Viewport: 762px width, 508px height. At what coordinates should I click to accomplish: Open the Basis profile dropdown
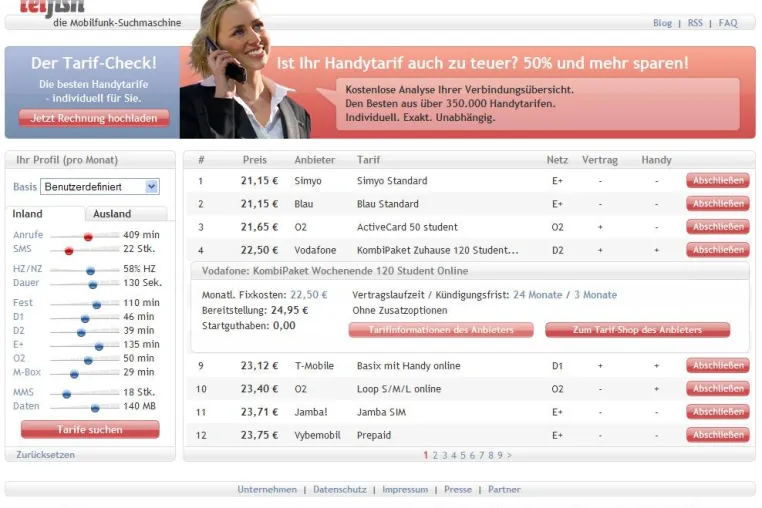(100, 187)
